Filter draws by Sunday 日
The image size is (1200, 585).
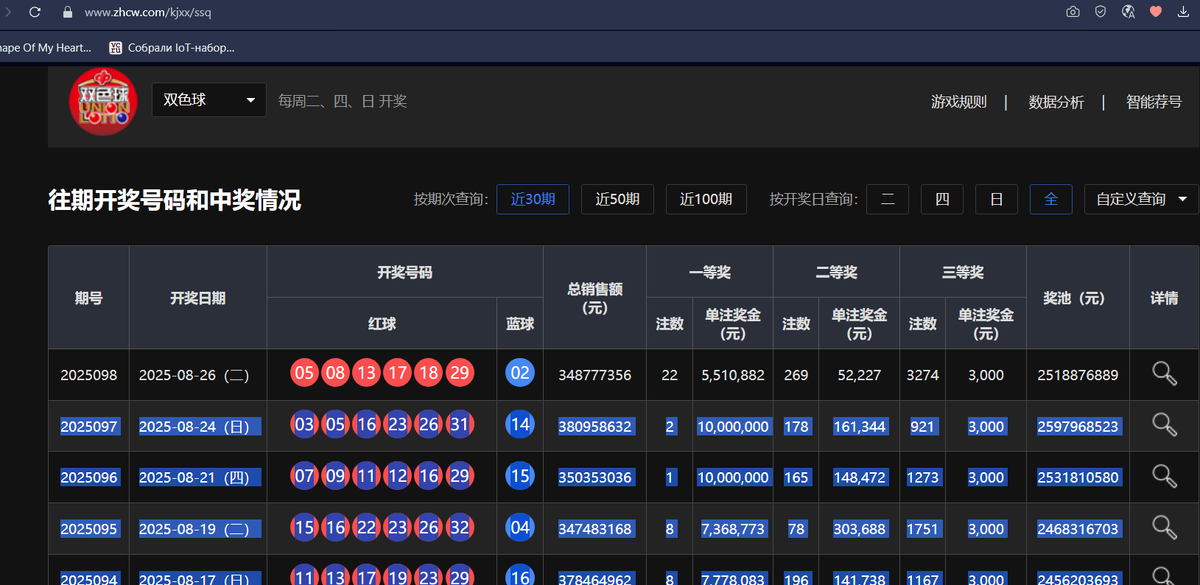pos(997,199)
